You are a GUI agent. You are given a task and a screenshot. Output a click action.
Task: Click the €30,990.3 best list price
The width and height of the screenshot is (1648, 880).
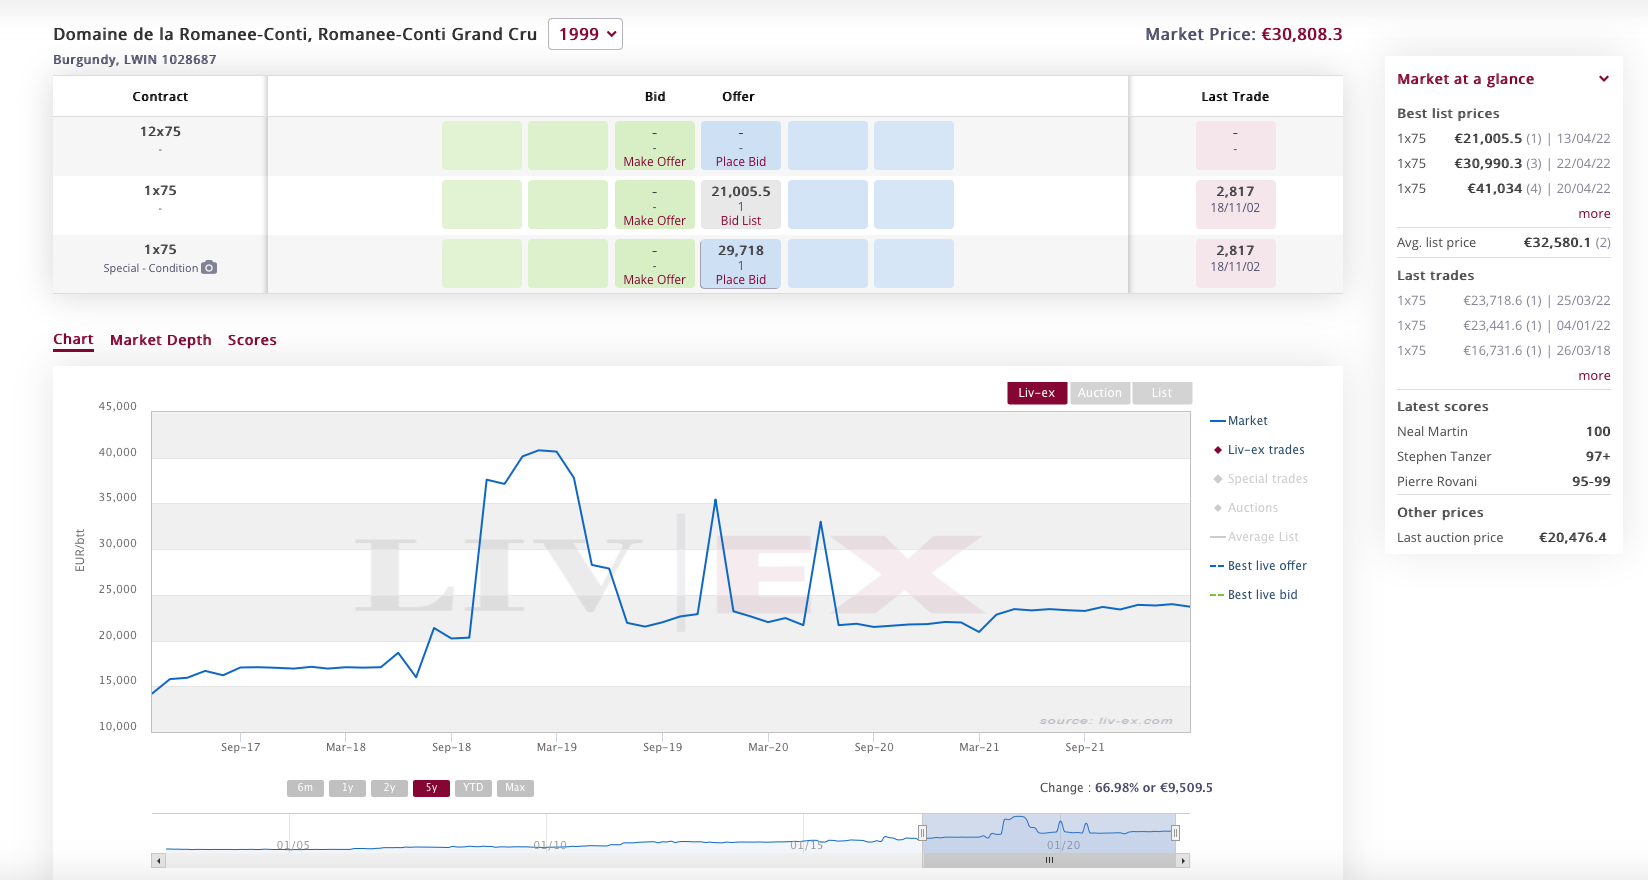pos(1488,164)
